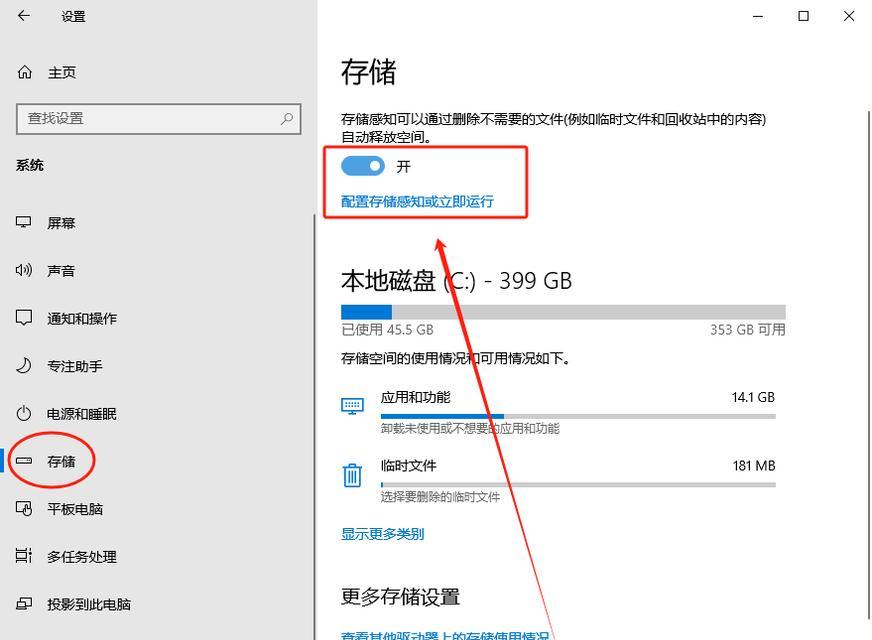Select the 通知和操作 notification icon
The width and height of the screenshot is (872, 640).
point(23,318)
